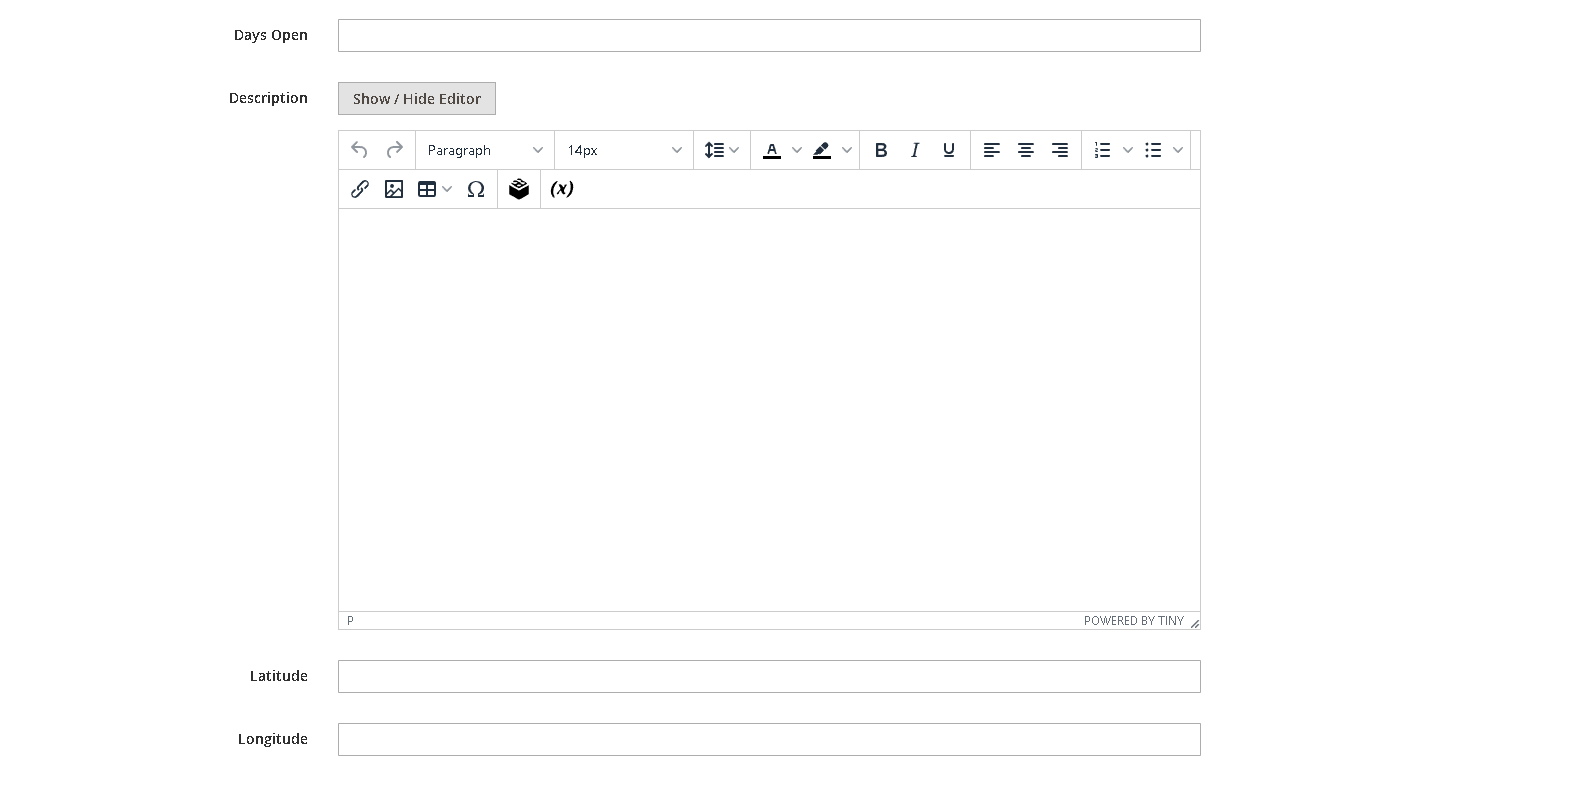Click the insert variable (x) icon
Viewport: 1595px width, 792px height.
(x=562, y=189)
